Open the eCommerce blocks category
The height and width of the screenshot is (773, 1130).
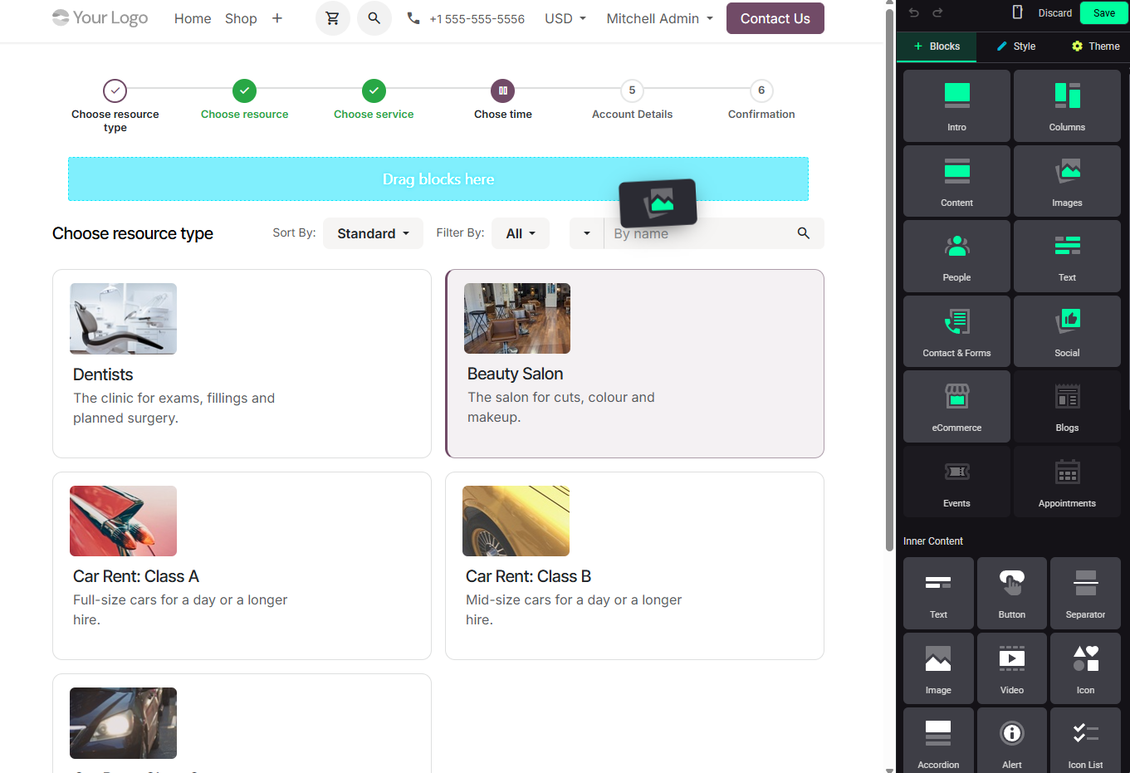point(956,406)
